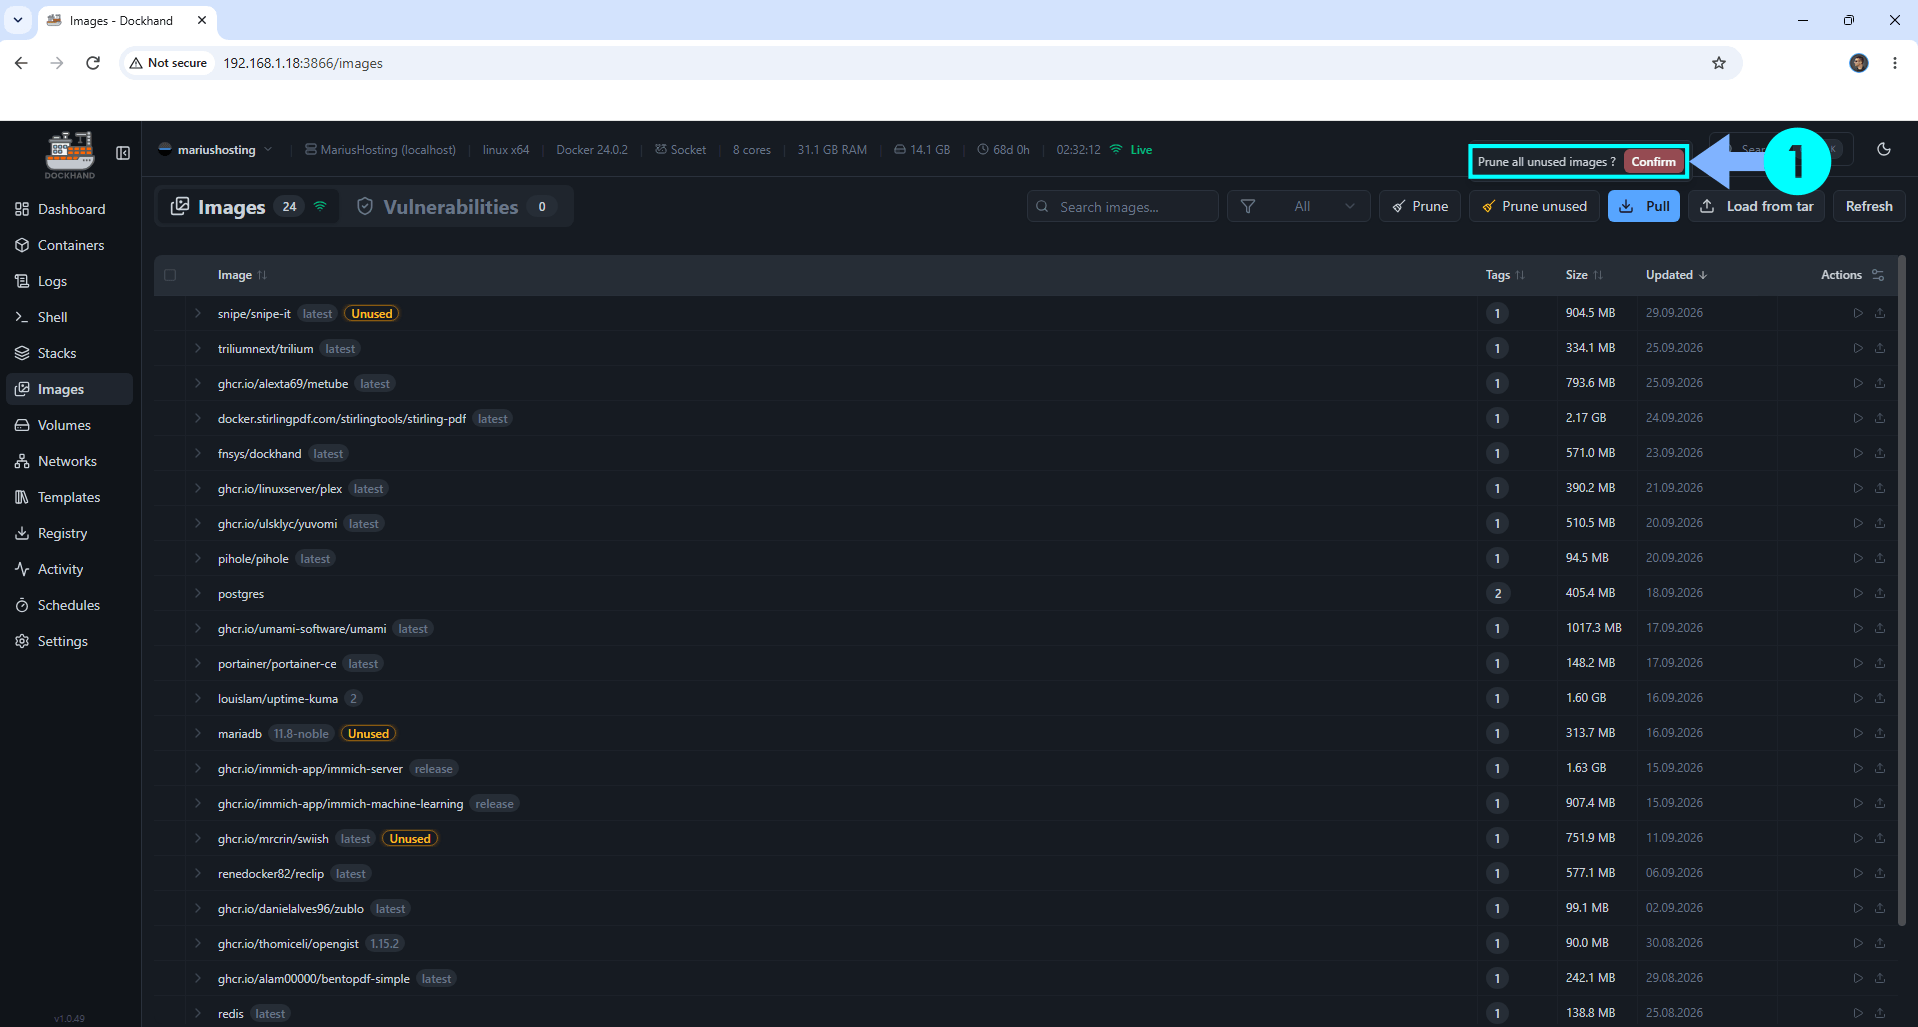Push the pihole/pihole image with the upload icon

1880,558
